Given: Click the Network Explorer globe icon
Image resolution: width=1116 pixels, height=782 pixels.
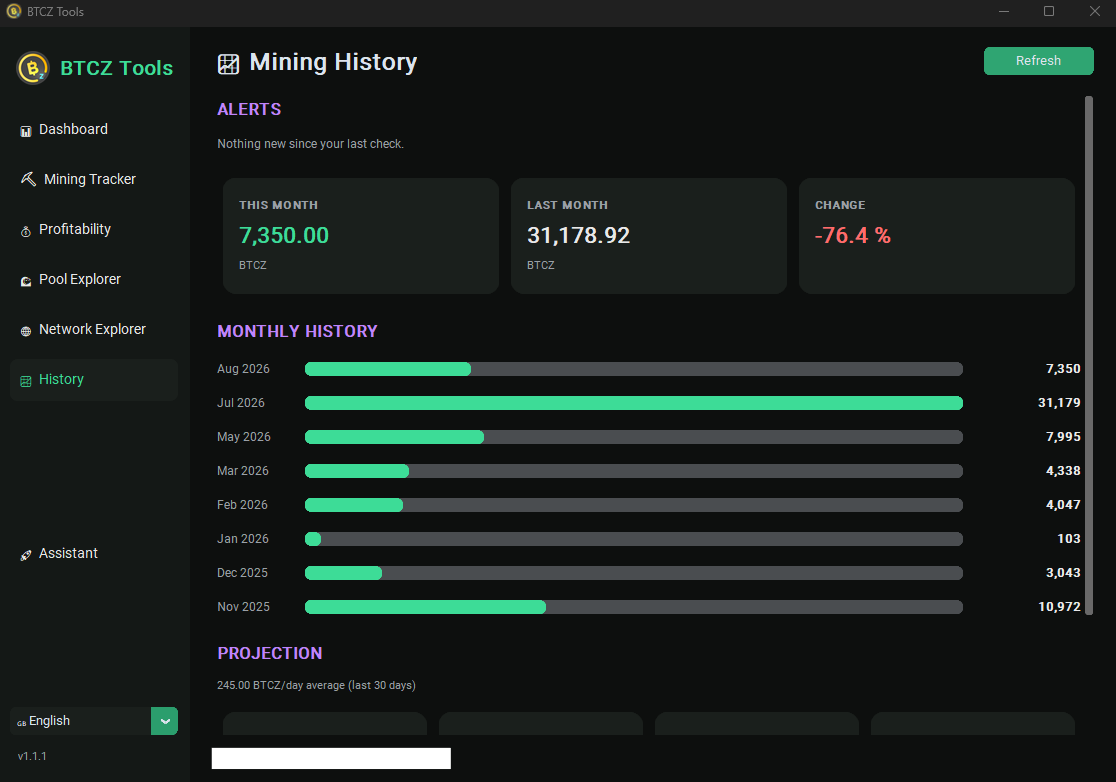Looking at the screenshot, I should point(26,331).
